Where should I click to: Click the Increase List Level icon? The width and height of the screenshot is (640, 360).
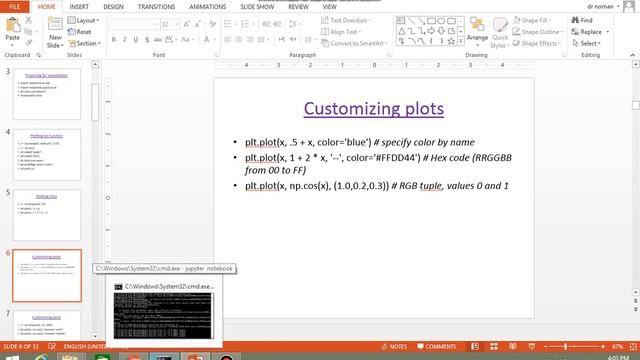point(278,24)
